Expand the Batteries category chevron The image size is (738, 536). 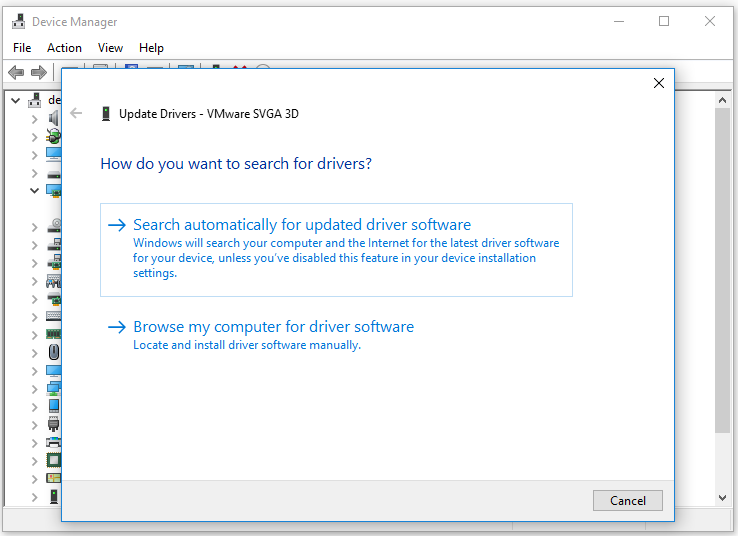34,137
